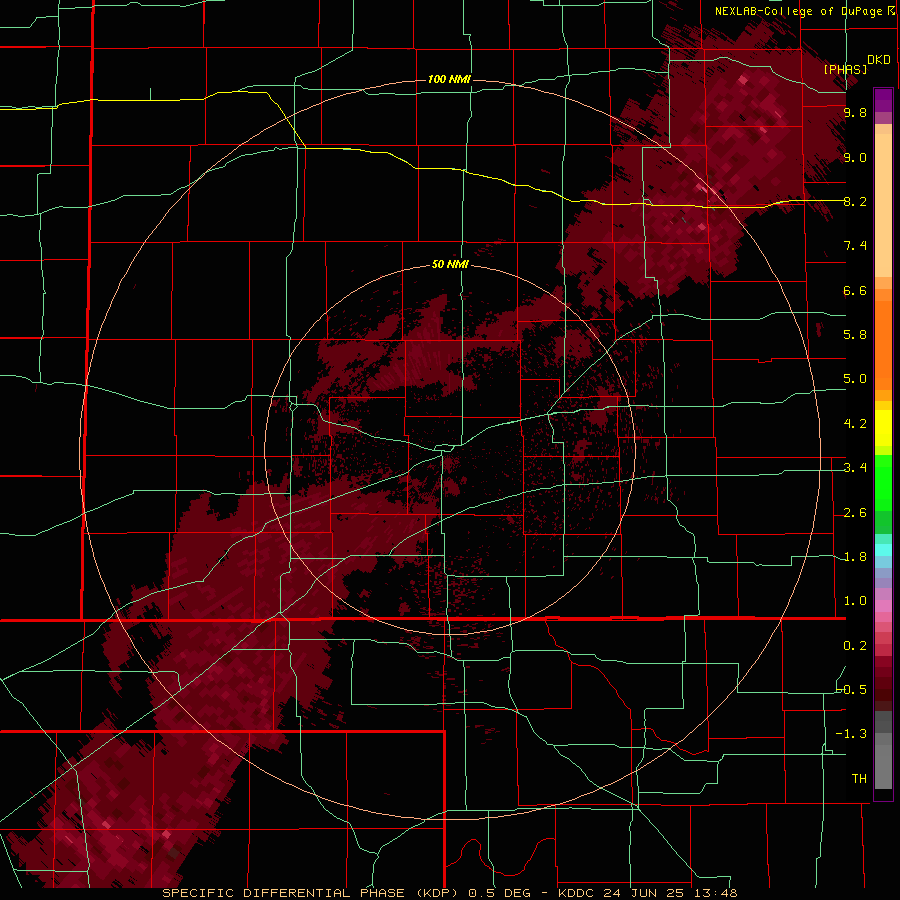This screenshot has width=900, height=900.
Task: Click the -1.3 value on color scale
Action: point(852,734)
